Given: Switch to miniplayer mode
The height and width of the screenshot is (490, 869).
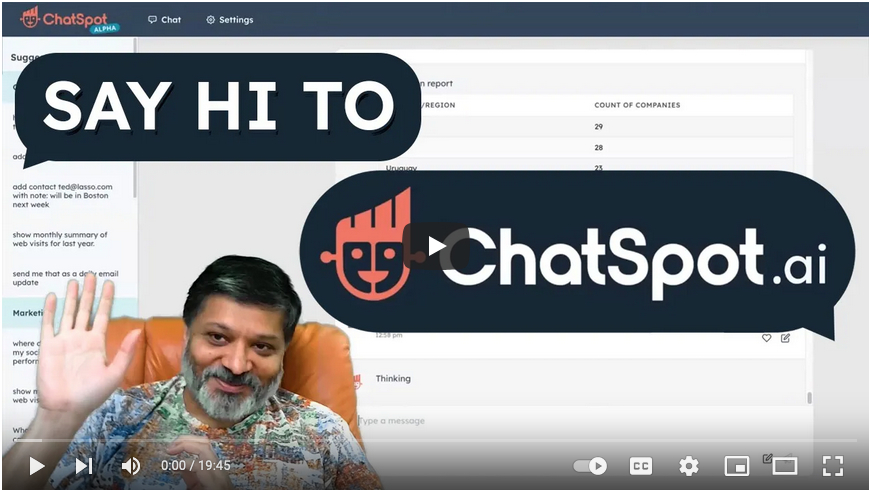Looking at the screenshot, I should (737, 466).
